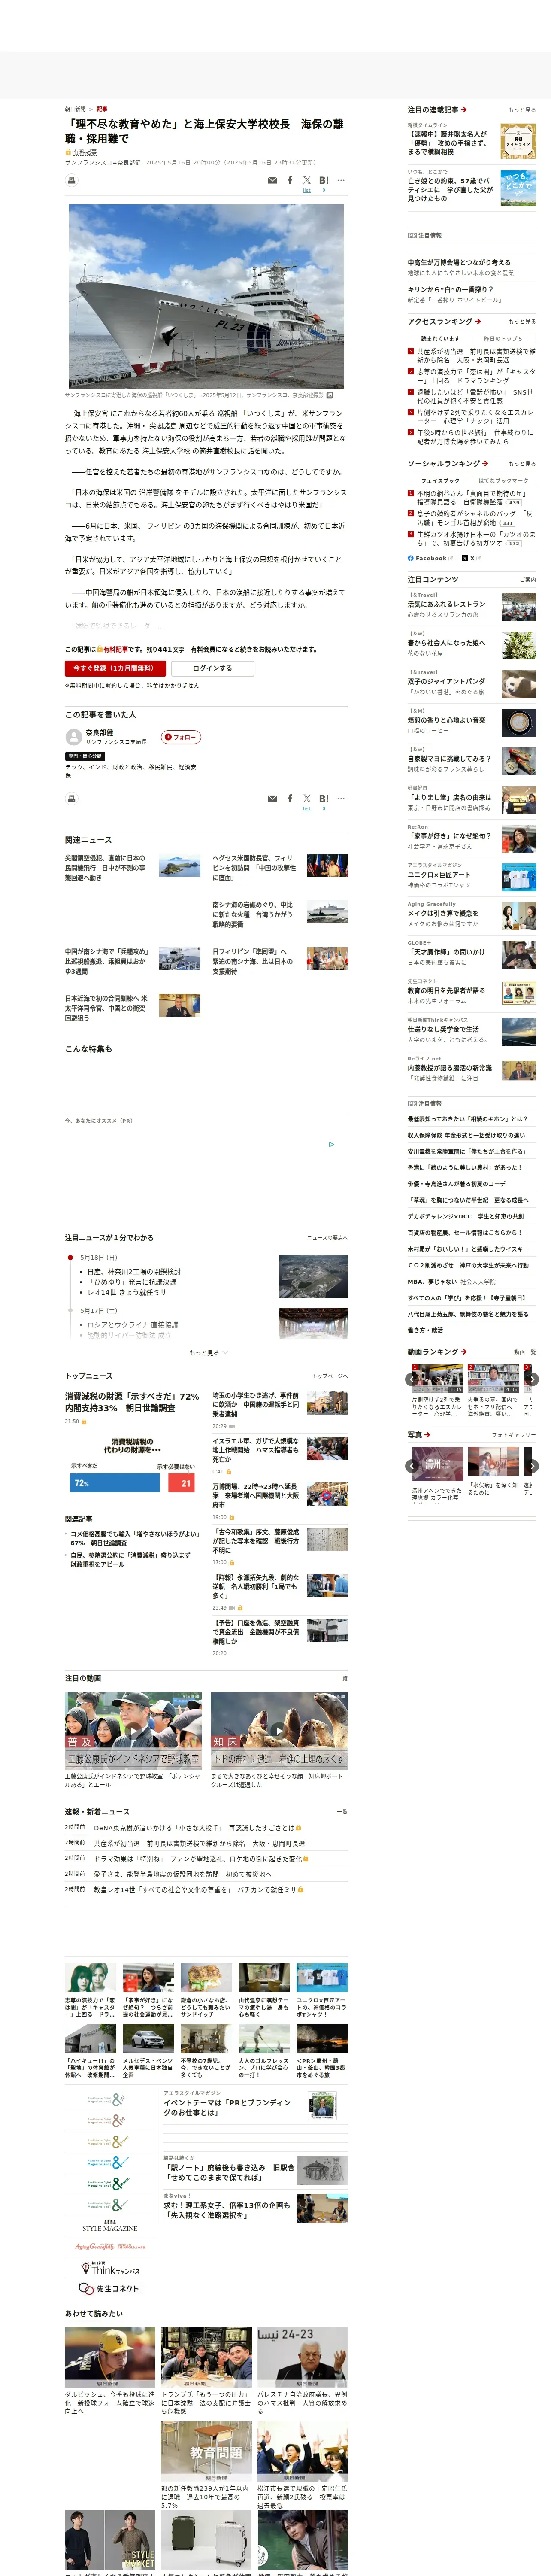Click ログインする button

[x=212, y=668]
